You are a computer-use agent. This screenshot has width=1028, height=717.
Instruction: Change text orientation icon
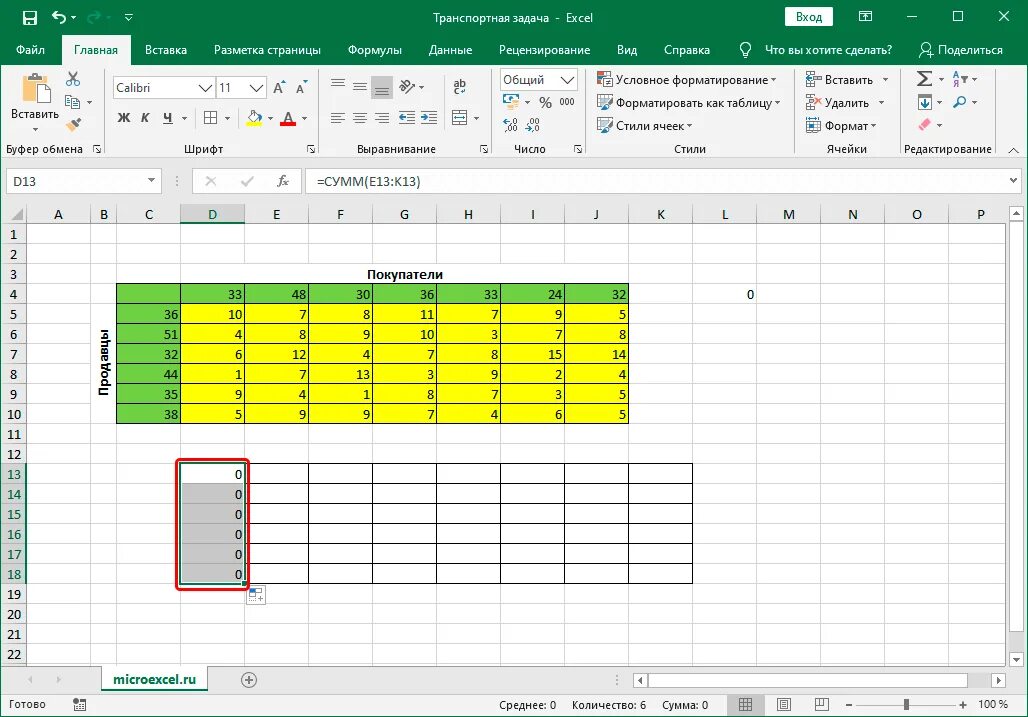(407, 86)
